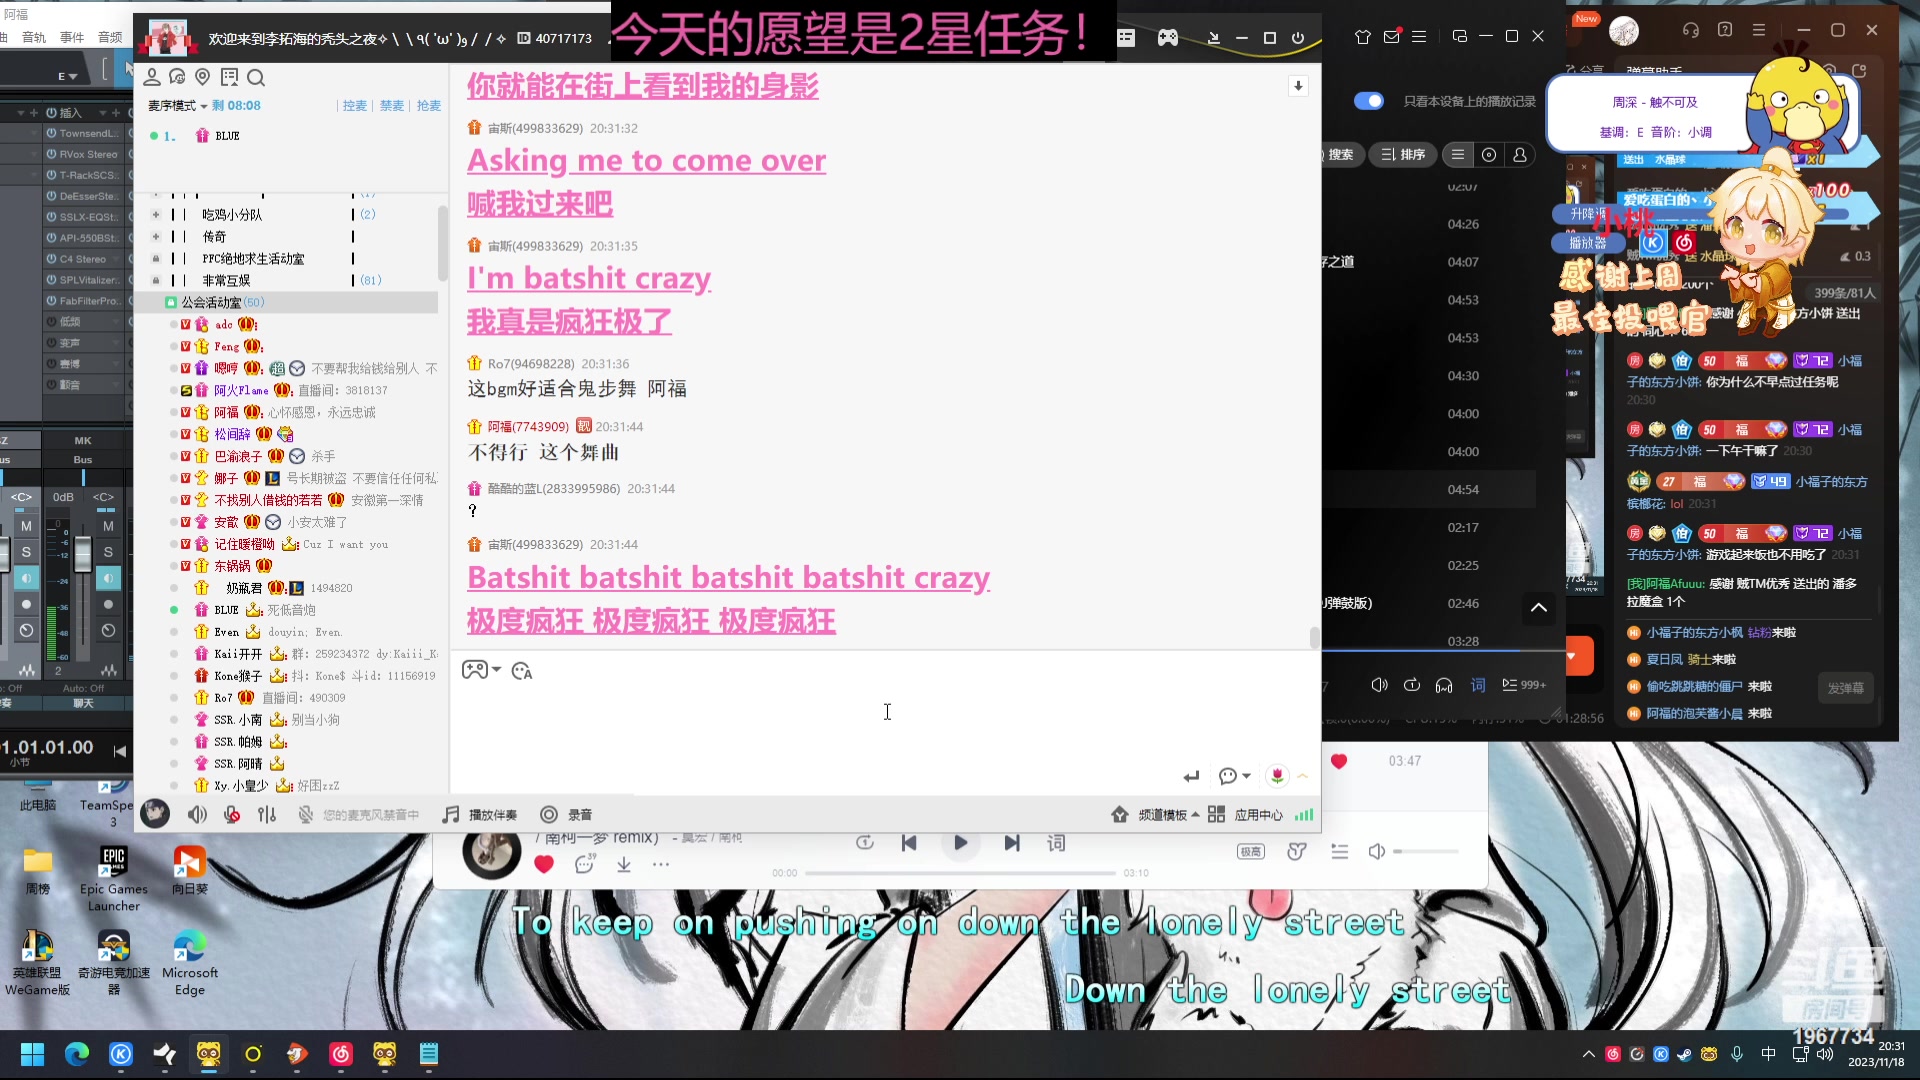Open the chat messages icon in channel toolbar
The height and width of the screenshot is (1080, 1920).
click(177, 77)
